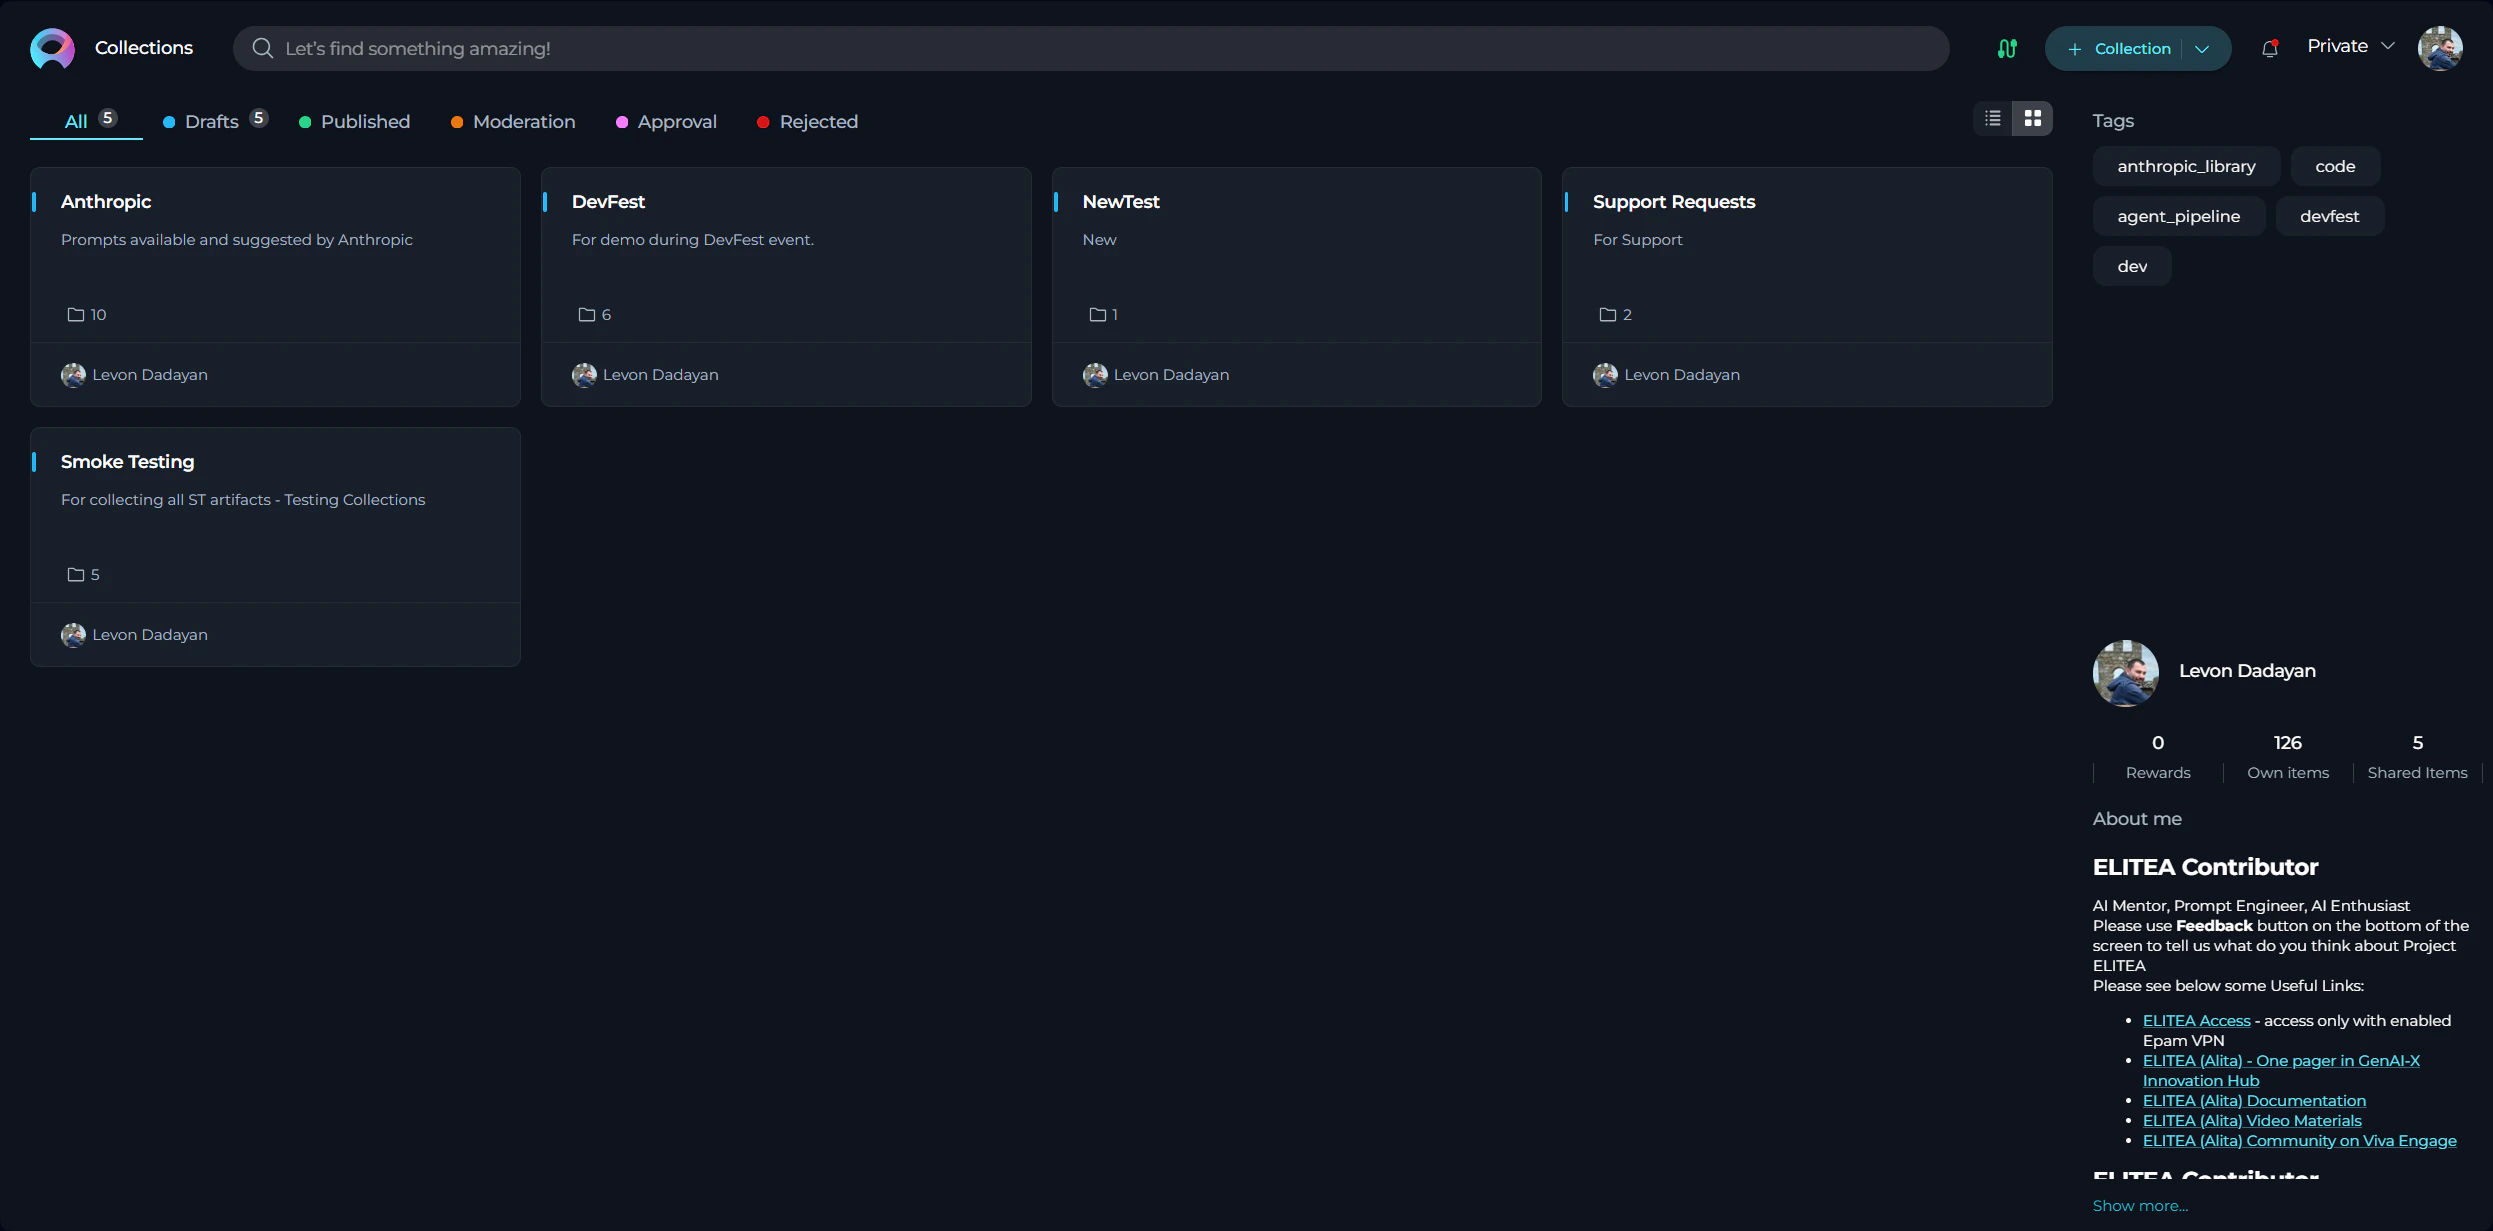Viewport: 2493px width, 1231px height.
Task: Toggle the devfest tag filter
Action: point(2331,215)
